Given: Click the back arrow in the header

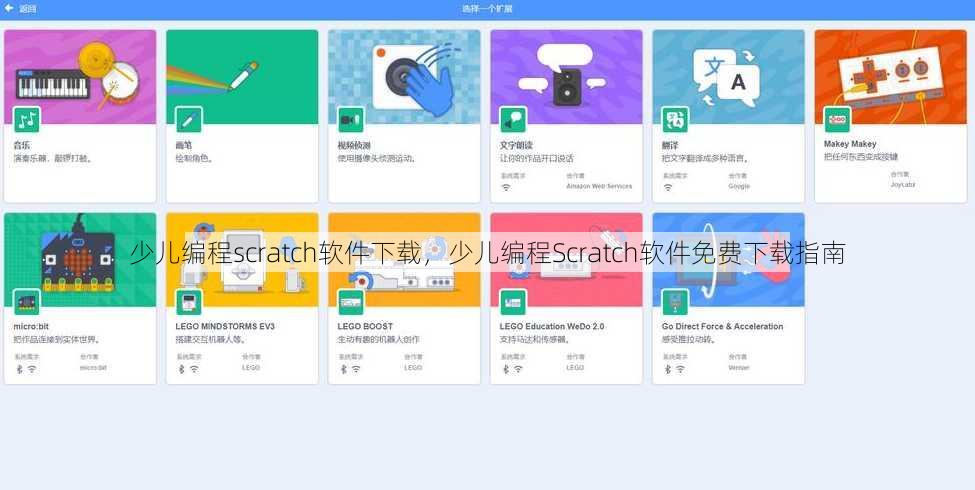Looking at the screenshot, I should click(9, 9).
